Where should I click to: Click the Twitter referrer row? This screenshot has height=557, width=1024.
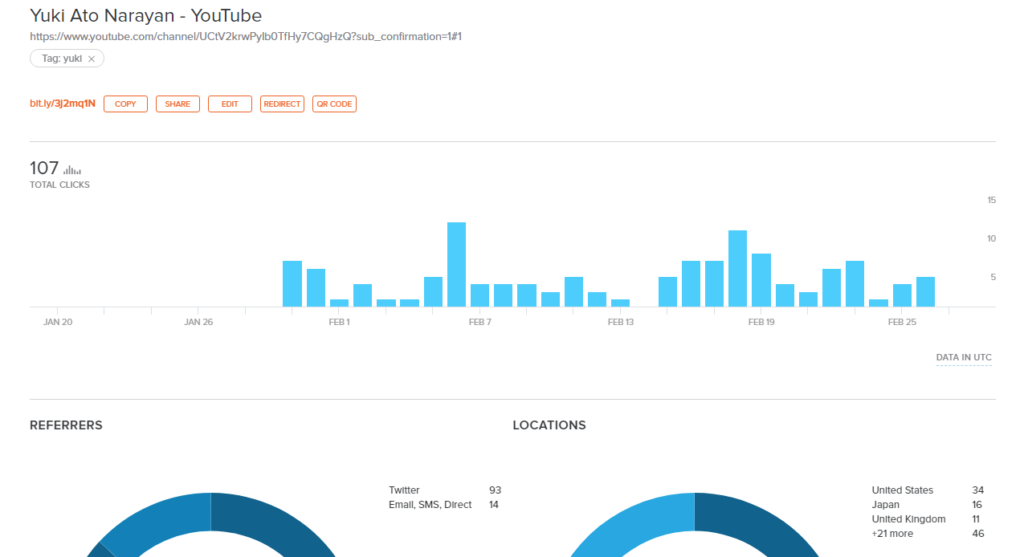pyautogui.click(x=445, y=490)
